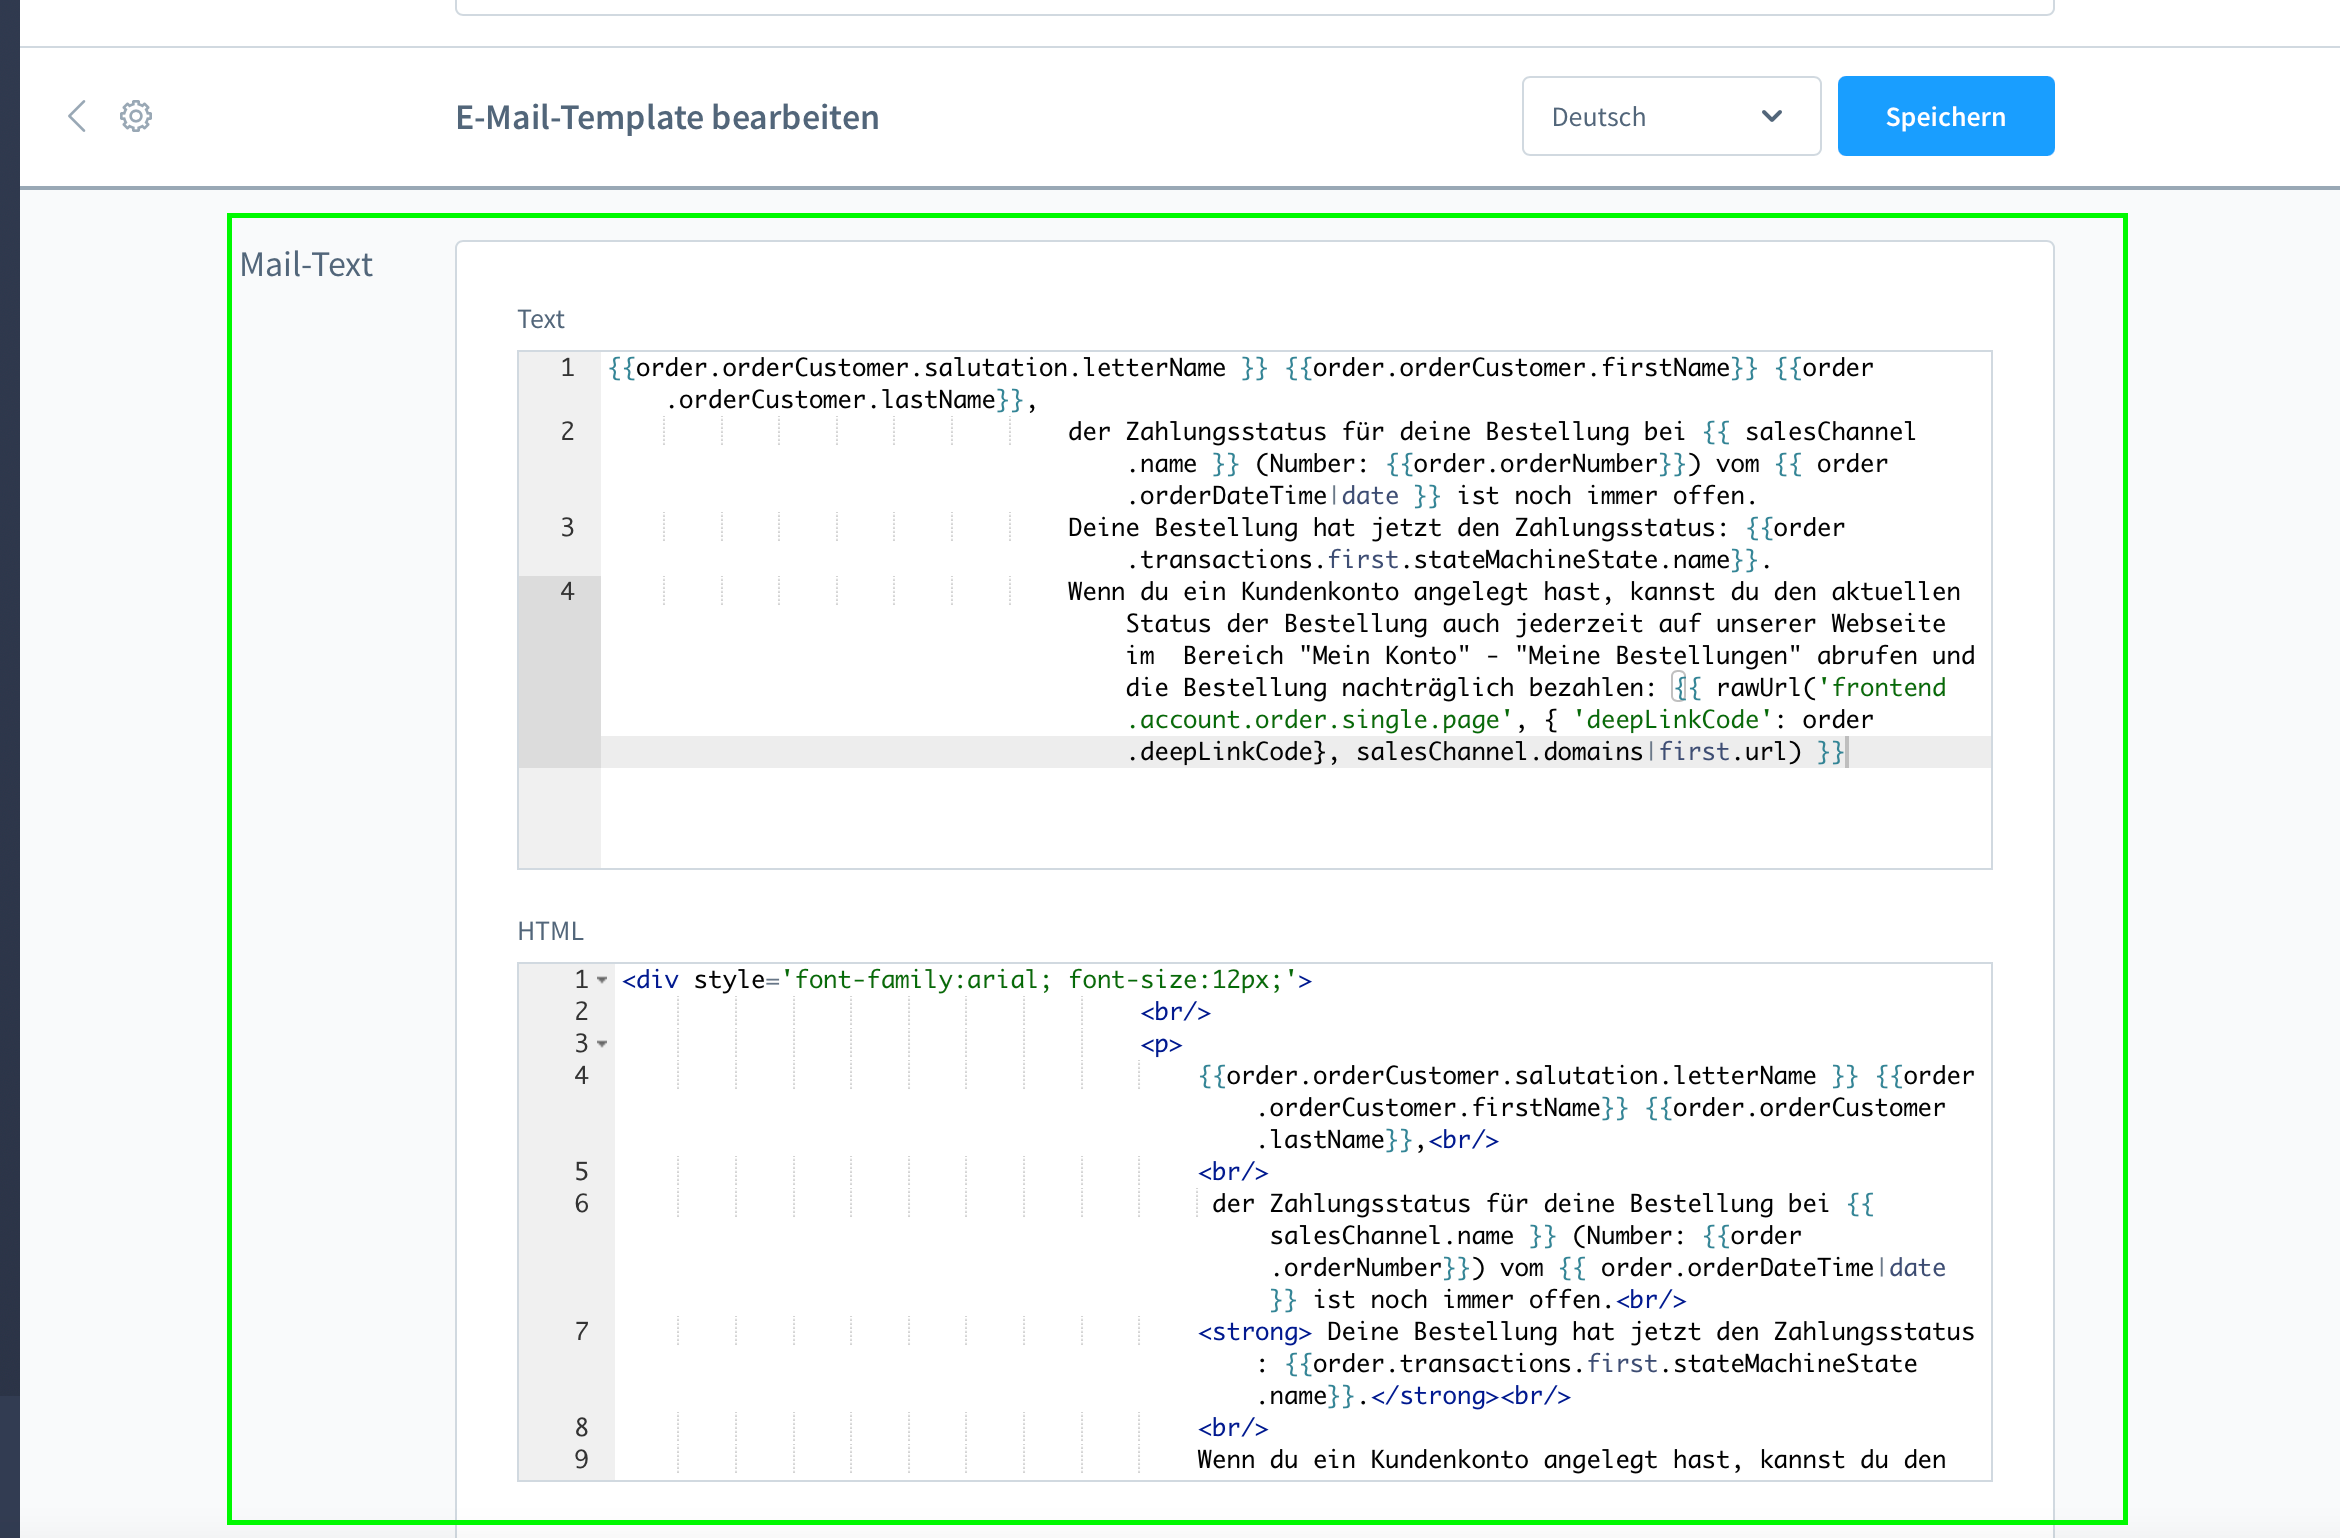The width and height of the screenshot is (2340, 1538).
Task: Click the 'Text' field label above editor
Action: coord(541,319)
